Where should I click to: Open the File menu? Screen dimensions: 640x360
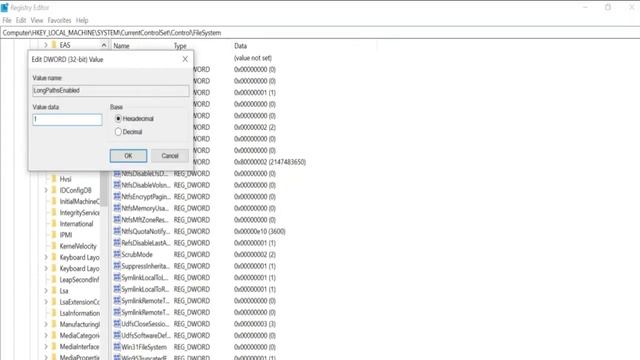pos(7,20)
